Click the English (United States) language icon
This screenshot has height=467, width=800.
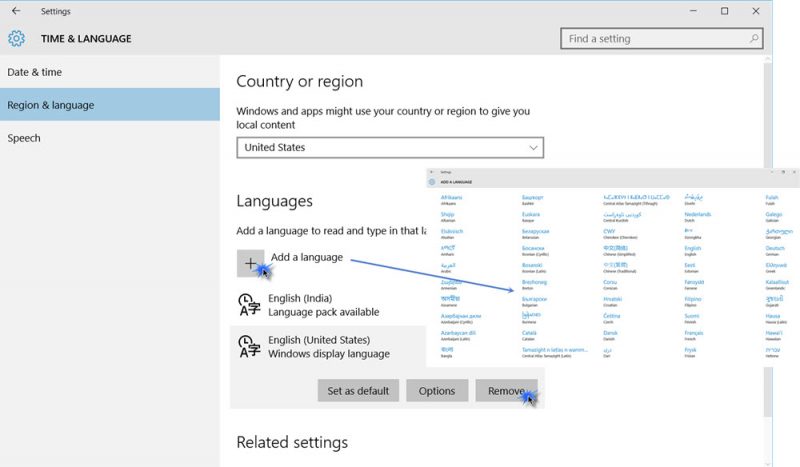(x=249, y=347)
